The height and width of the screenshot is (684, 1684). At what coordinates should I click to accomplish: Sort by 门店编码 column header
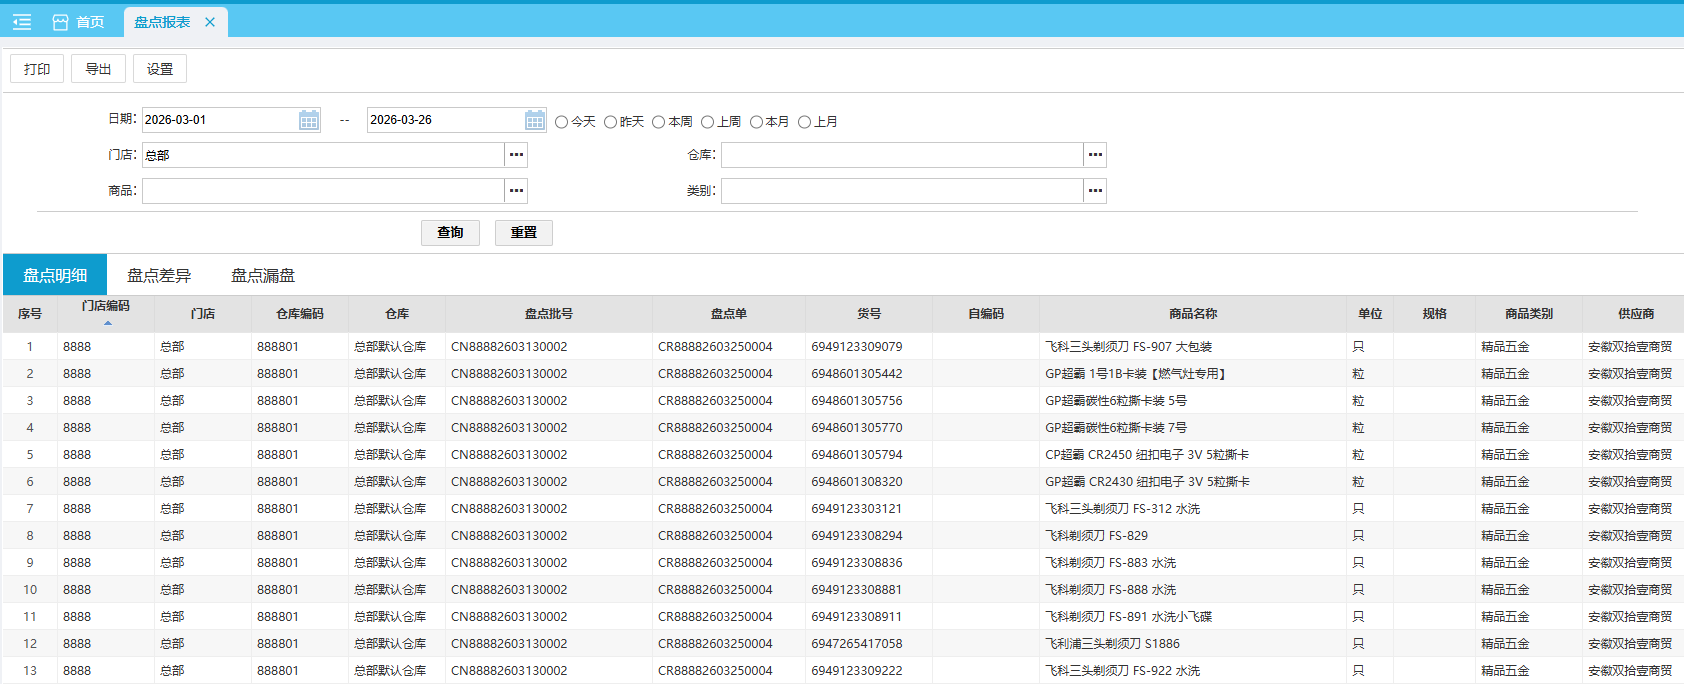point(106,307)
